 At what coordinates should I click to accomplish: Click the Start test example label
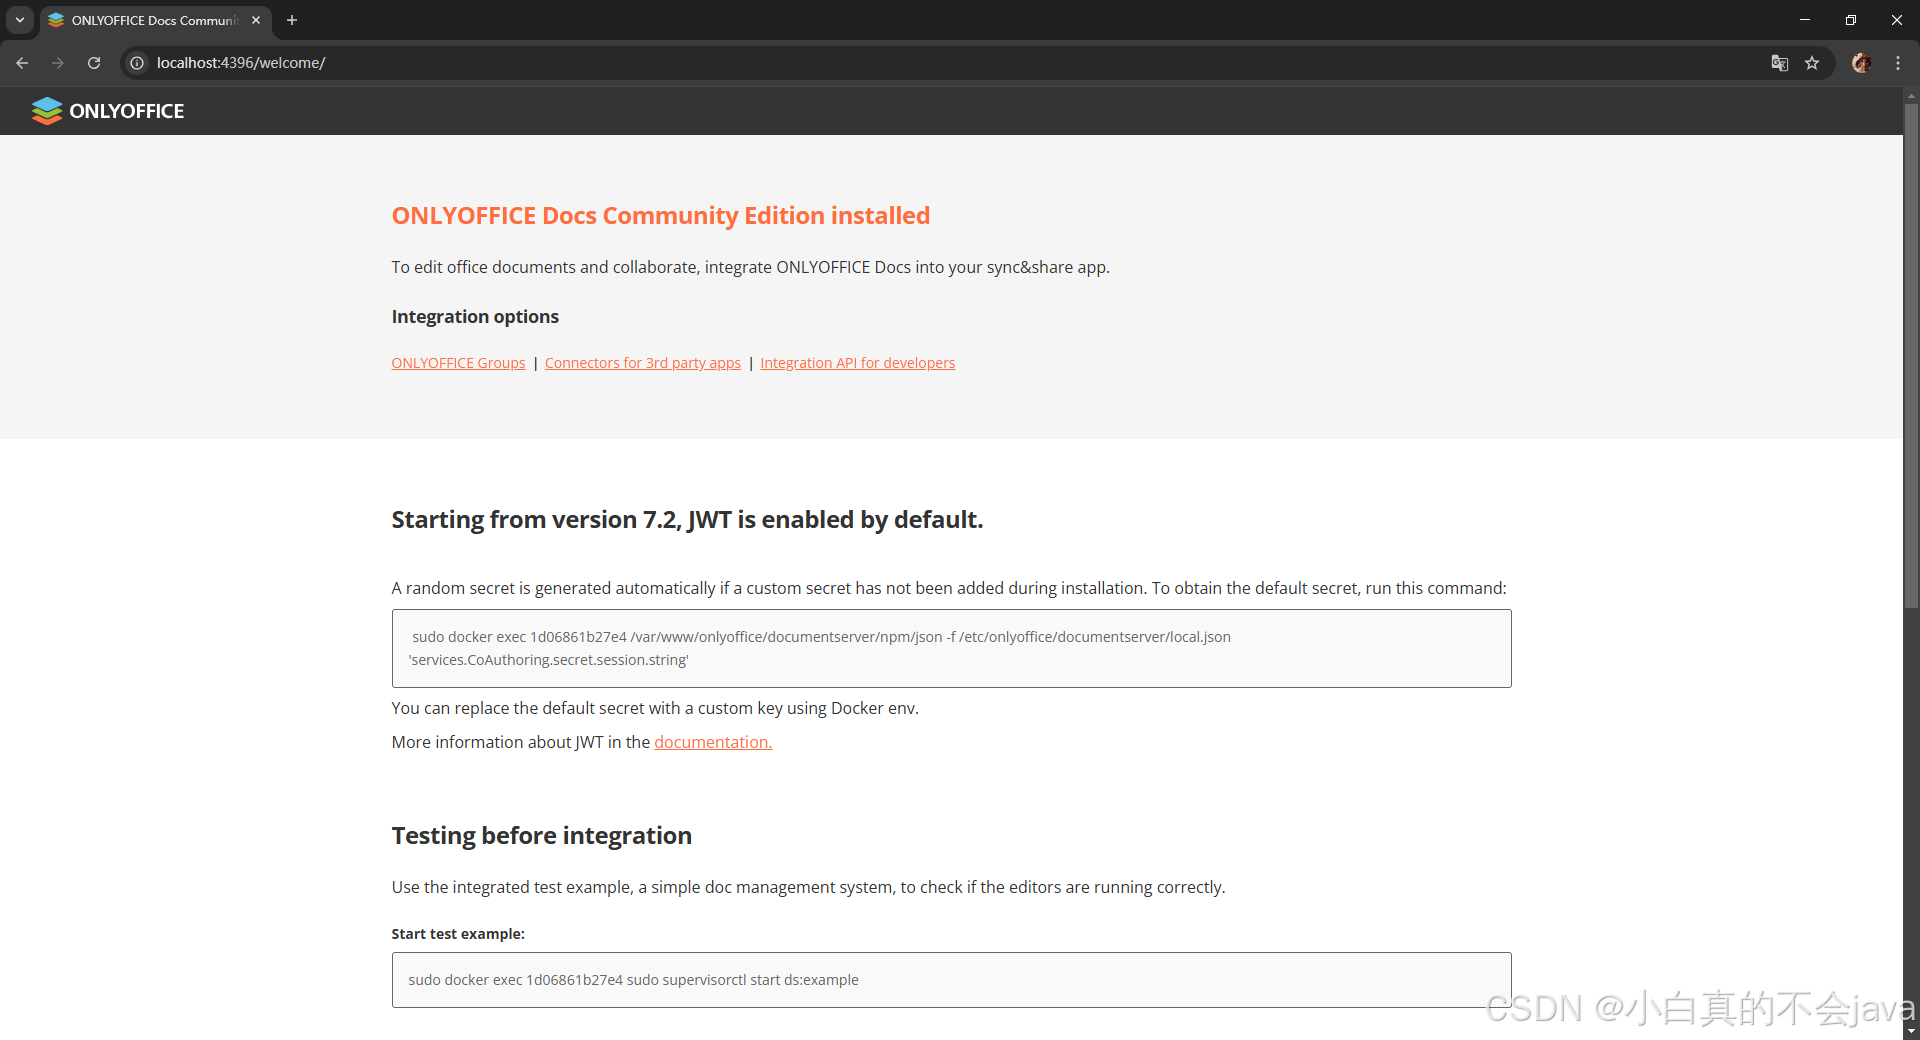click(458, 934)
